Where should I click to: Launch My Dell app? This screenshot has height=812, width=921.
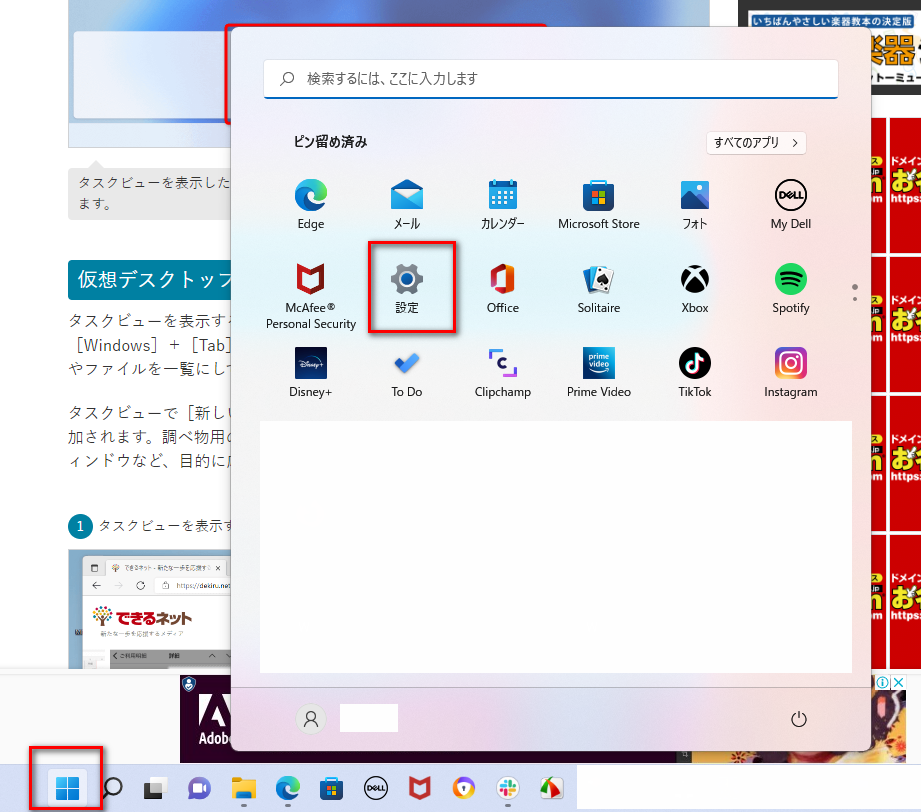791,204
